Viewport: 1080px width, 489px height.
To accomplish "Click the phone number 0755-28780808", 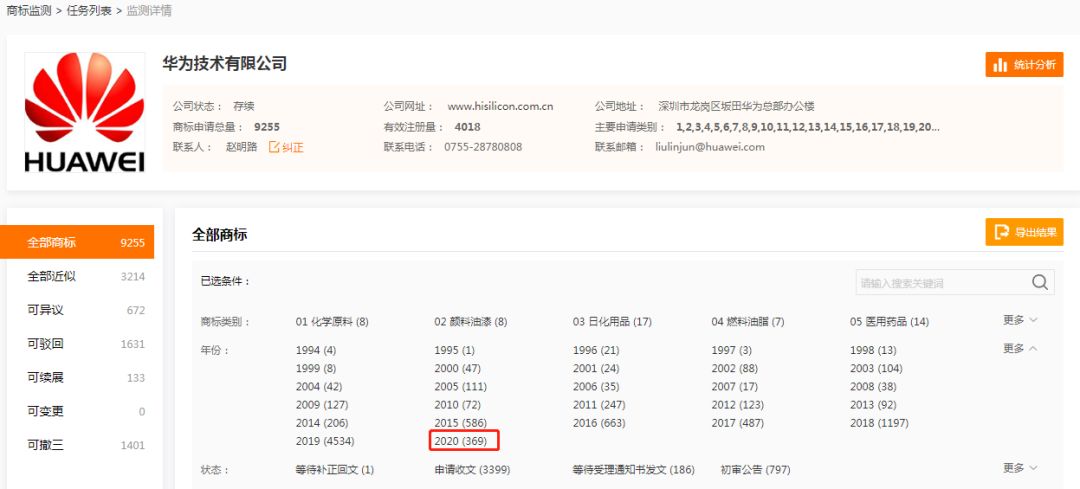I will 483,147.
